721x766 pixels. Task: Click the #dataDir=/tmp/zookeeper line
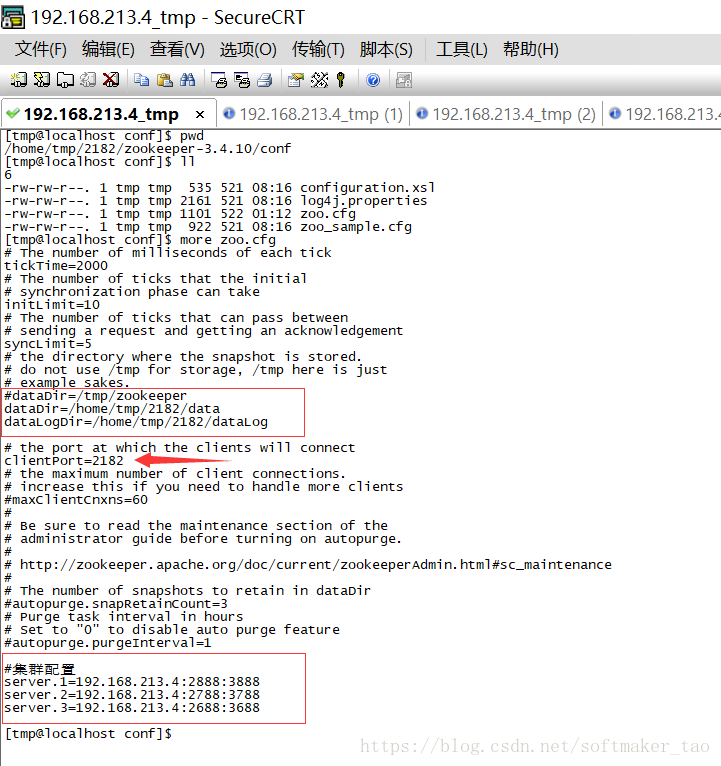point(95,396)
